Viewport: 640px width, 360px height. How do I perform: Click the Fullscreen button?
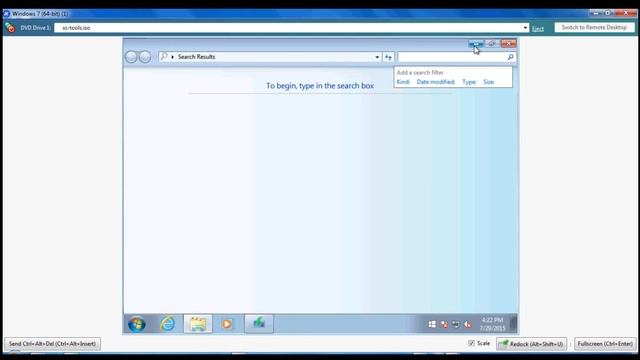coord(605,344)
